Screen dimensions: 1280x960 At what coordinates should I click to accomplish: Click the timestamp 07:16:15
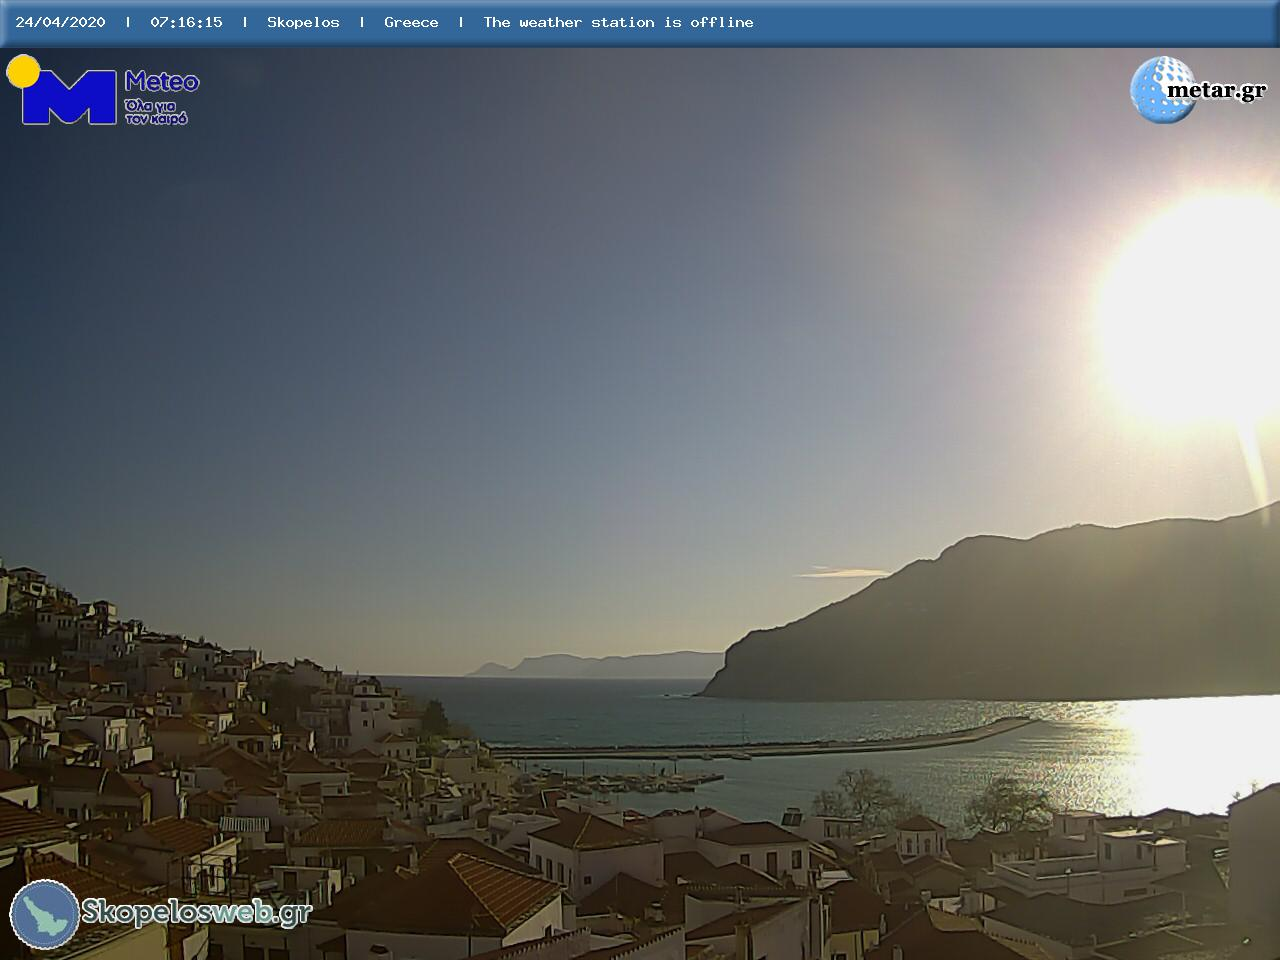click(x=186, y=22)
